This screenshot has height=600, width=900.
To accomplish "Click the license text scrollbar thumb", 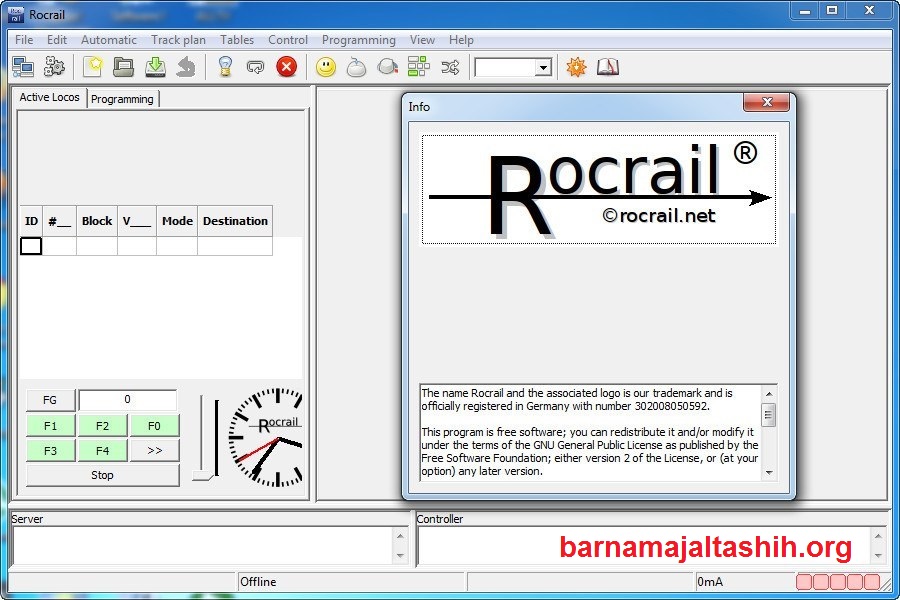I will [769, 415].
